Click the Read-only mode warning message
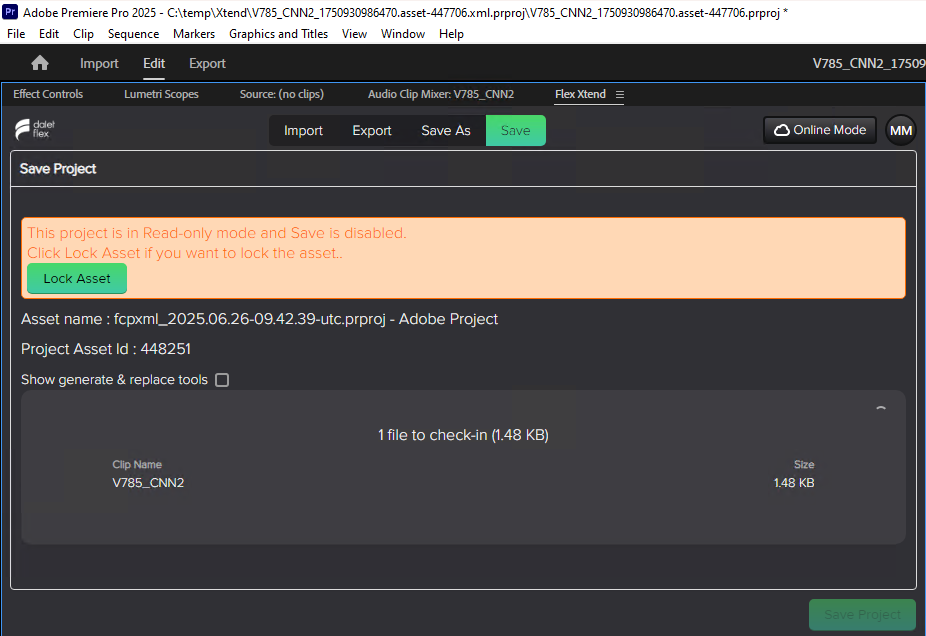The image size is (926, 636). tap(217, 243)
